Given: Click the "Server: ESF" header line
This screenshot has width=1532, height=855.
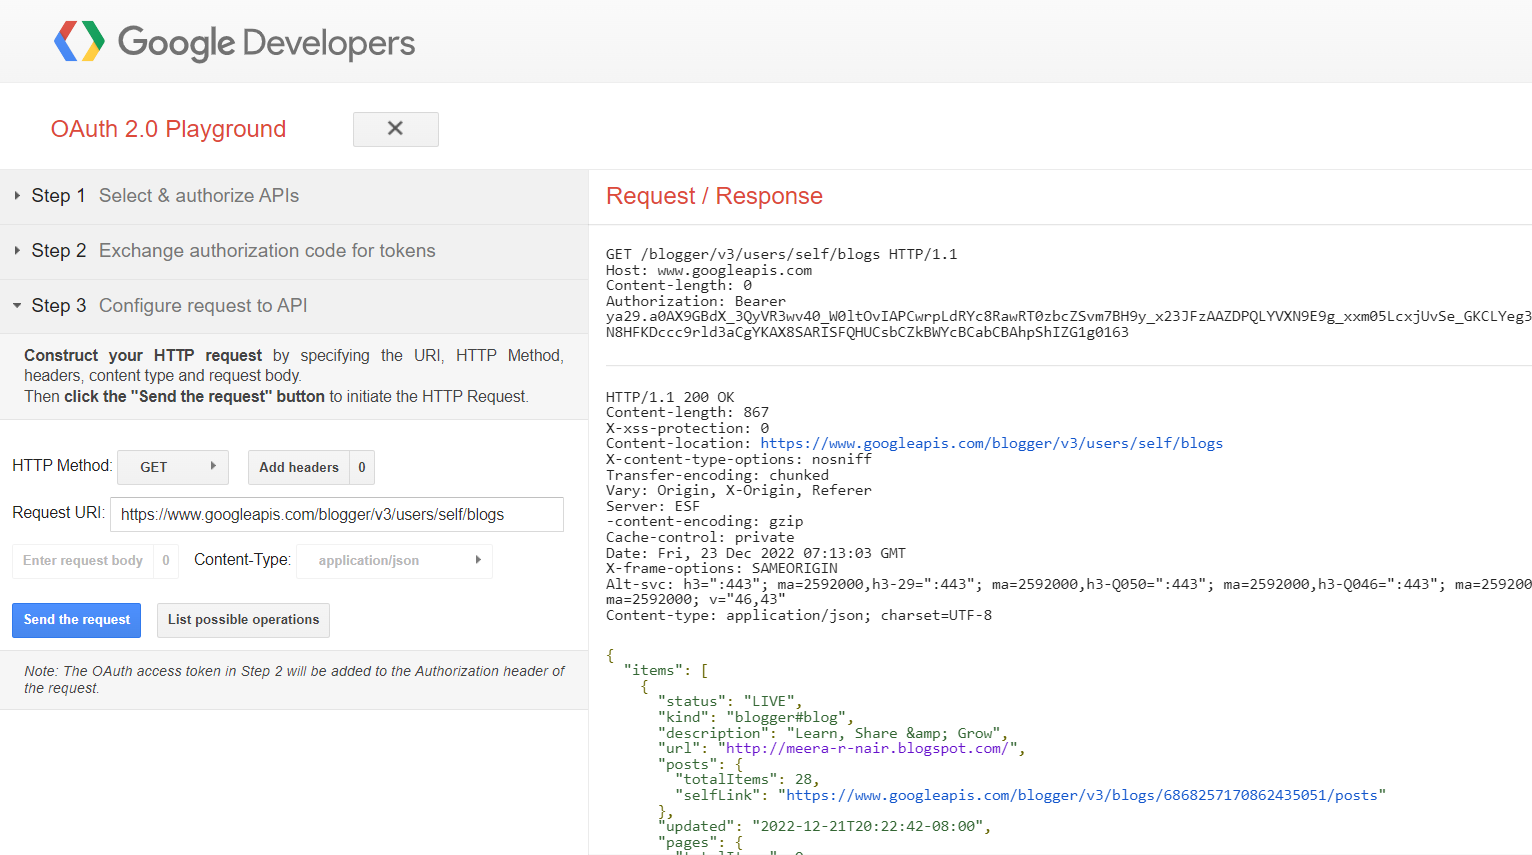Looking at the screenshot, I should pos(653,506).
